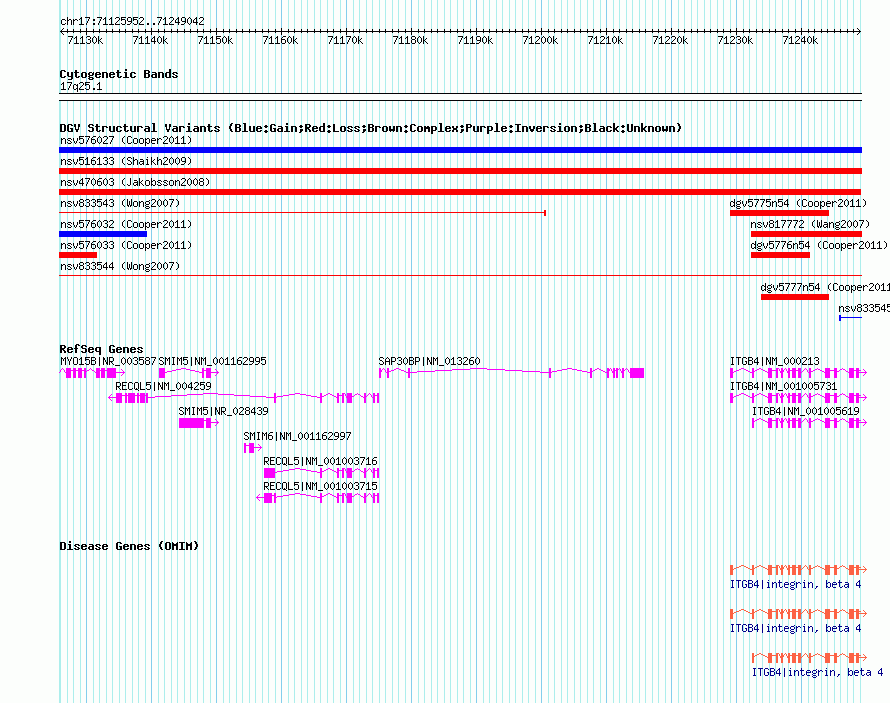890x703 pixels.
Task: Click the SMIM6|NM_001162997 gene glyph
Action: (x=253, y=448)
